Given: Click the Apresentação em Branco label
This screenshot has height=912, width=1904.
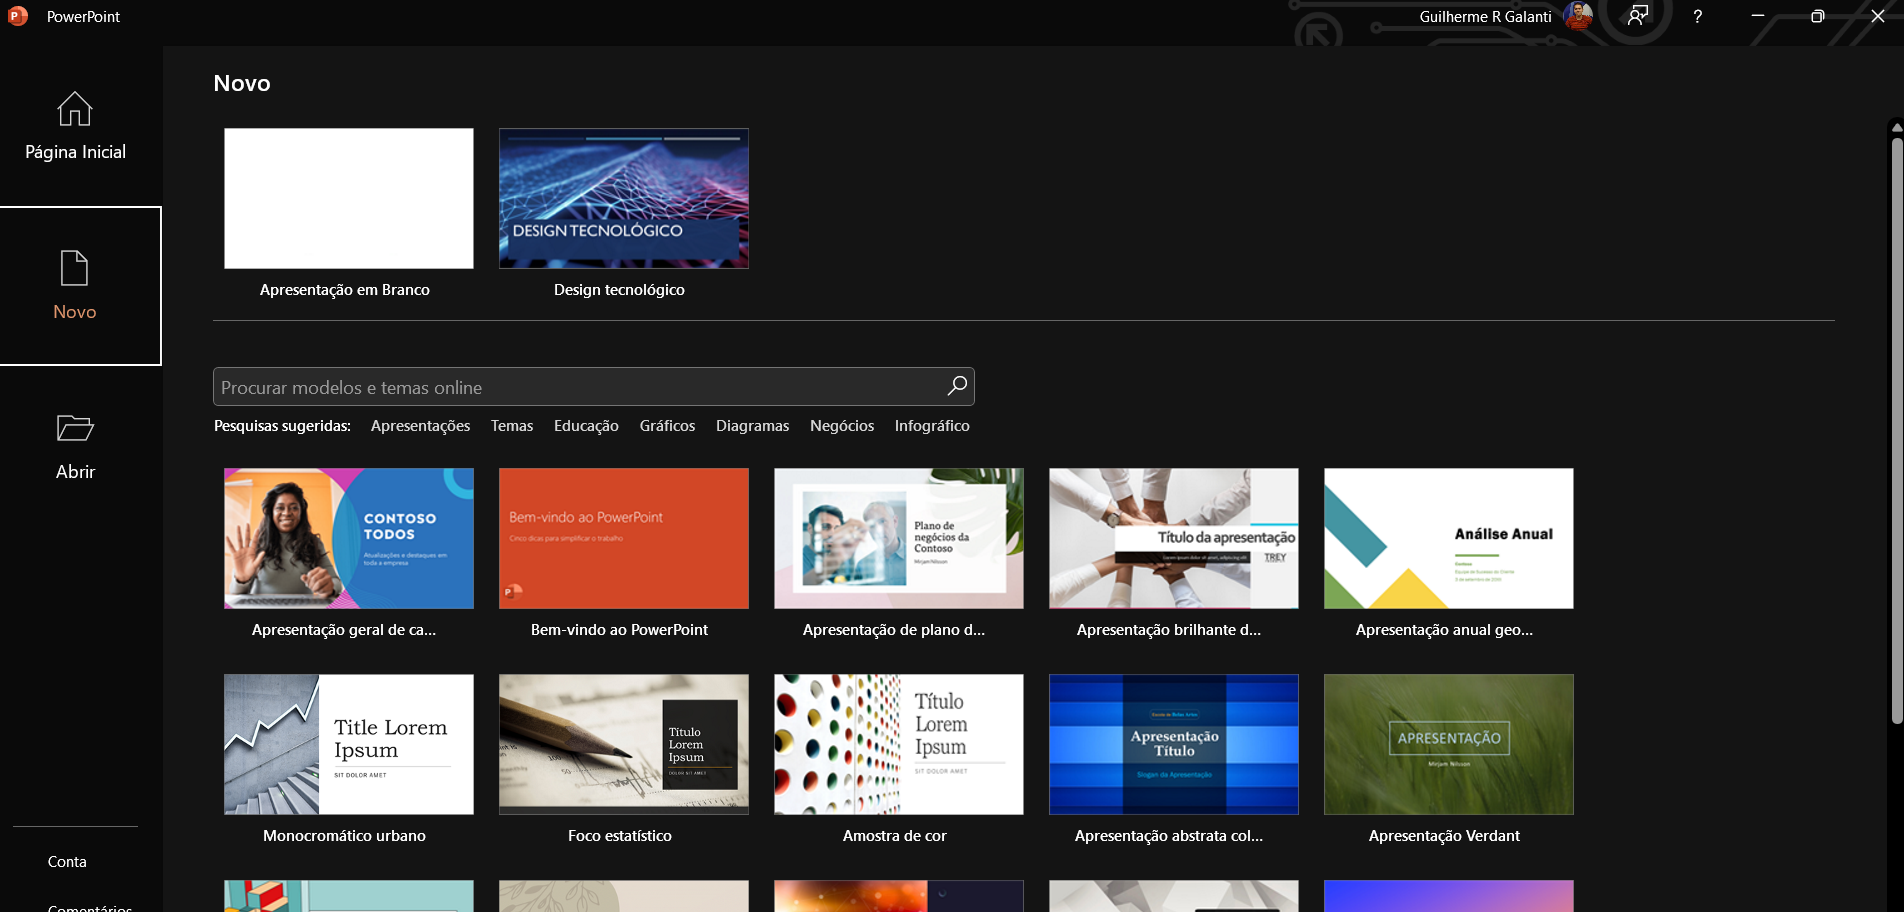Looking at the screenshot, I should [345, 289].
